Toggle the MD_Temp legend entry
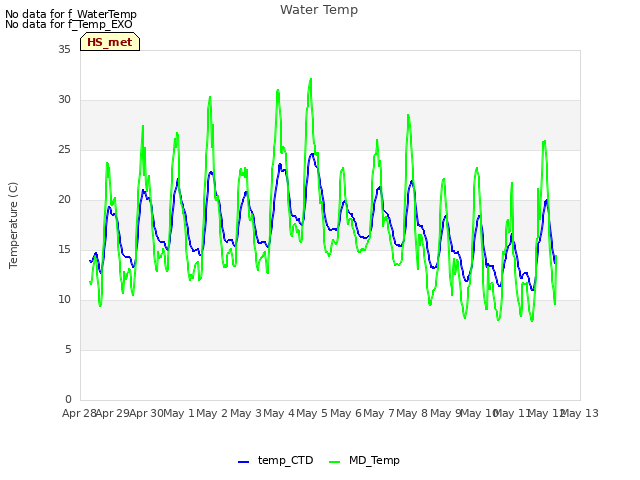The image size is (640, 480). (364, 460)
